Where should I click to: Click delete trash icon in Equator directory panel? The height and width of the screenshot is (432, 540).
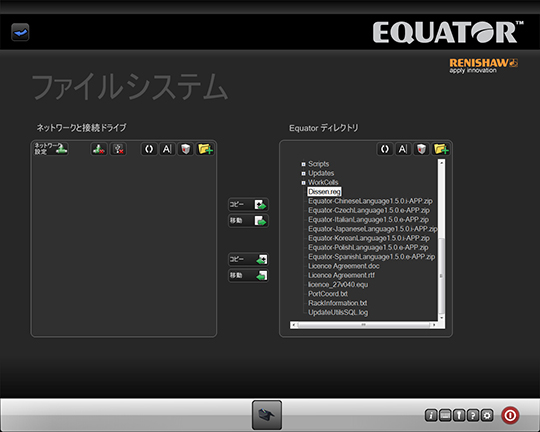click(x=422, y=149)
